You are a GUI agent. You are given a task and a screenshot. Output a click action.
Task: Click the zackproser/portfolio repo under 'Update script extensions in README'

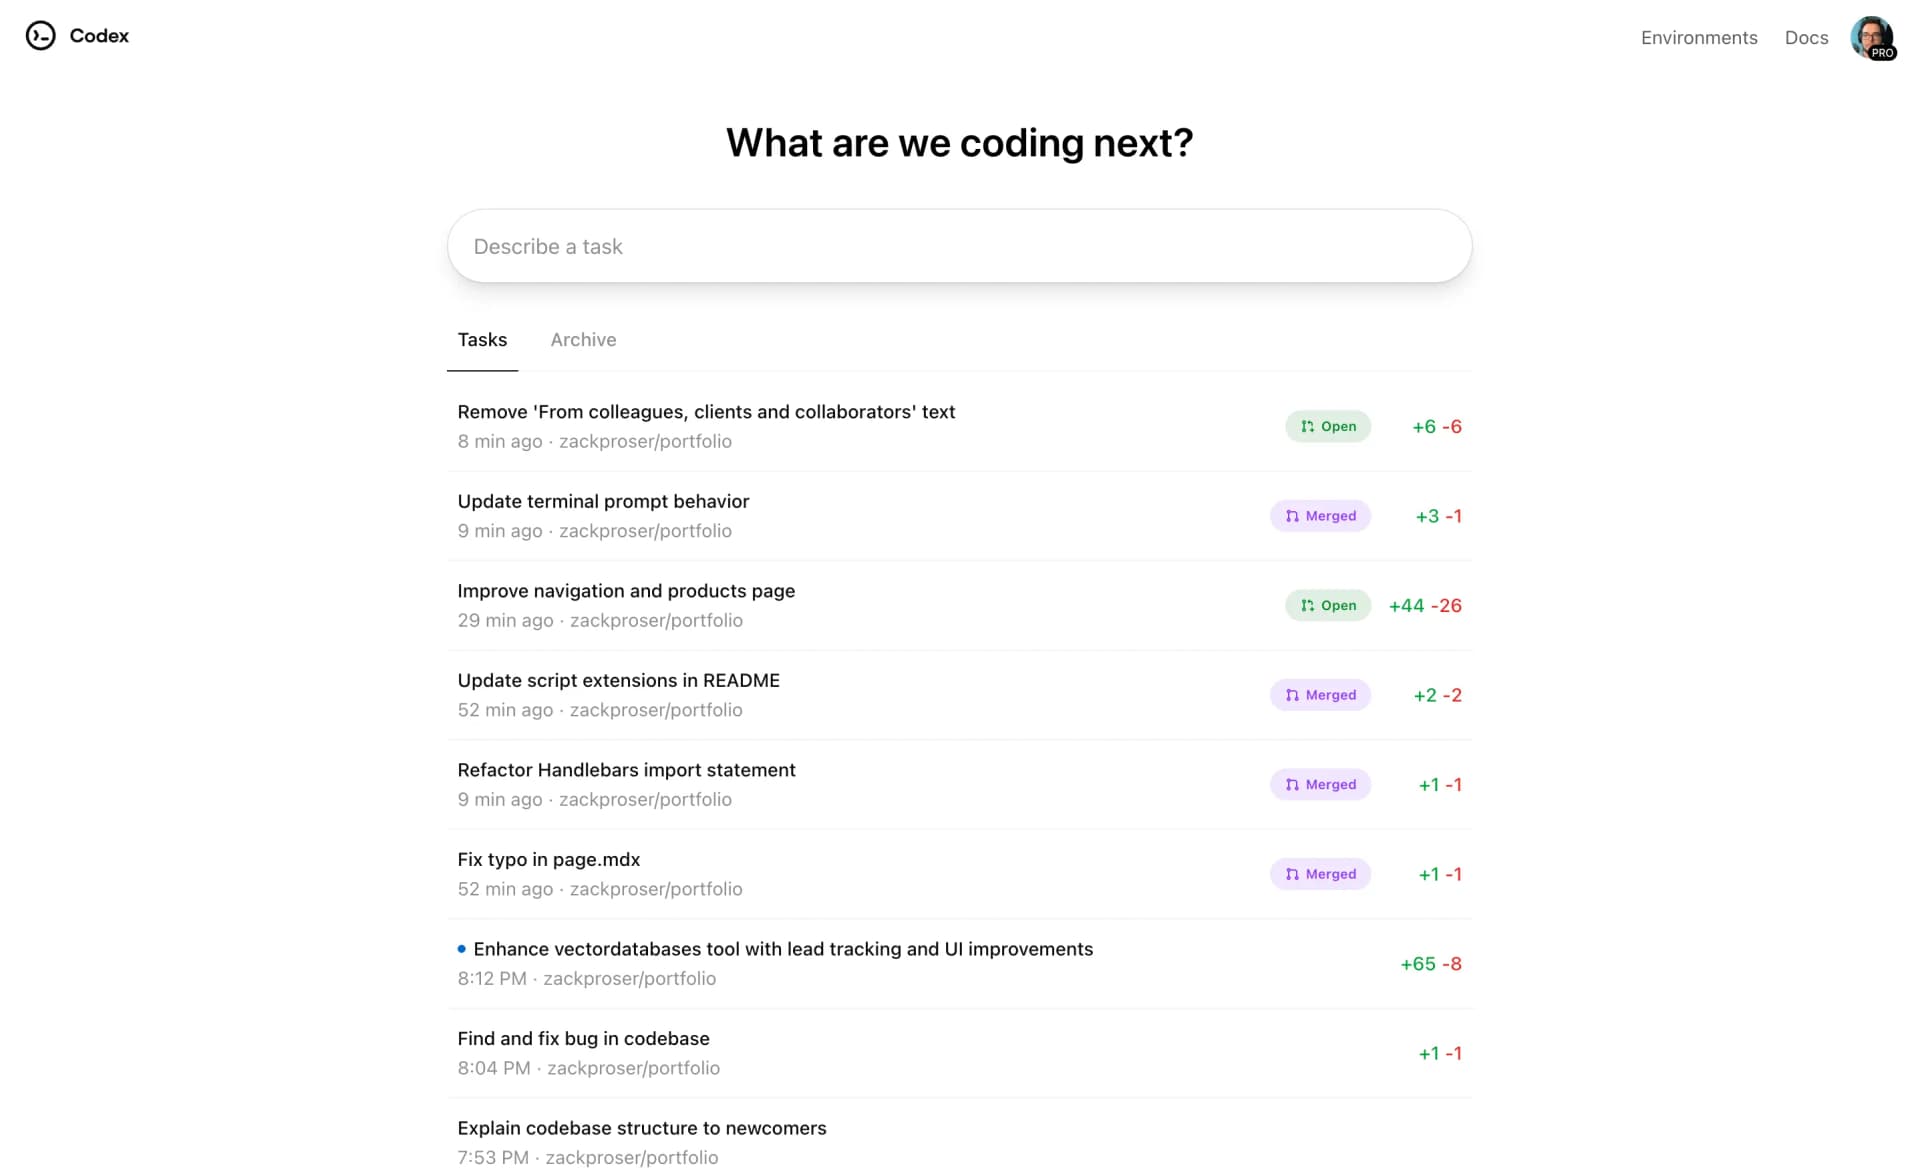click(x=656, y=710)
